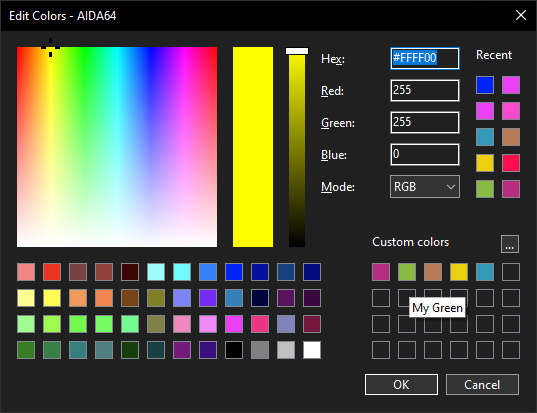537x413 pixels.
Task: Choose the magenta custom color swatch
Action: click(x=381, y=272)
